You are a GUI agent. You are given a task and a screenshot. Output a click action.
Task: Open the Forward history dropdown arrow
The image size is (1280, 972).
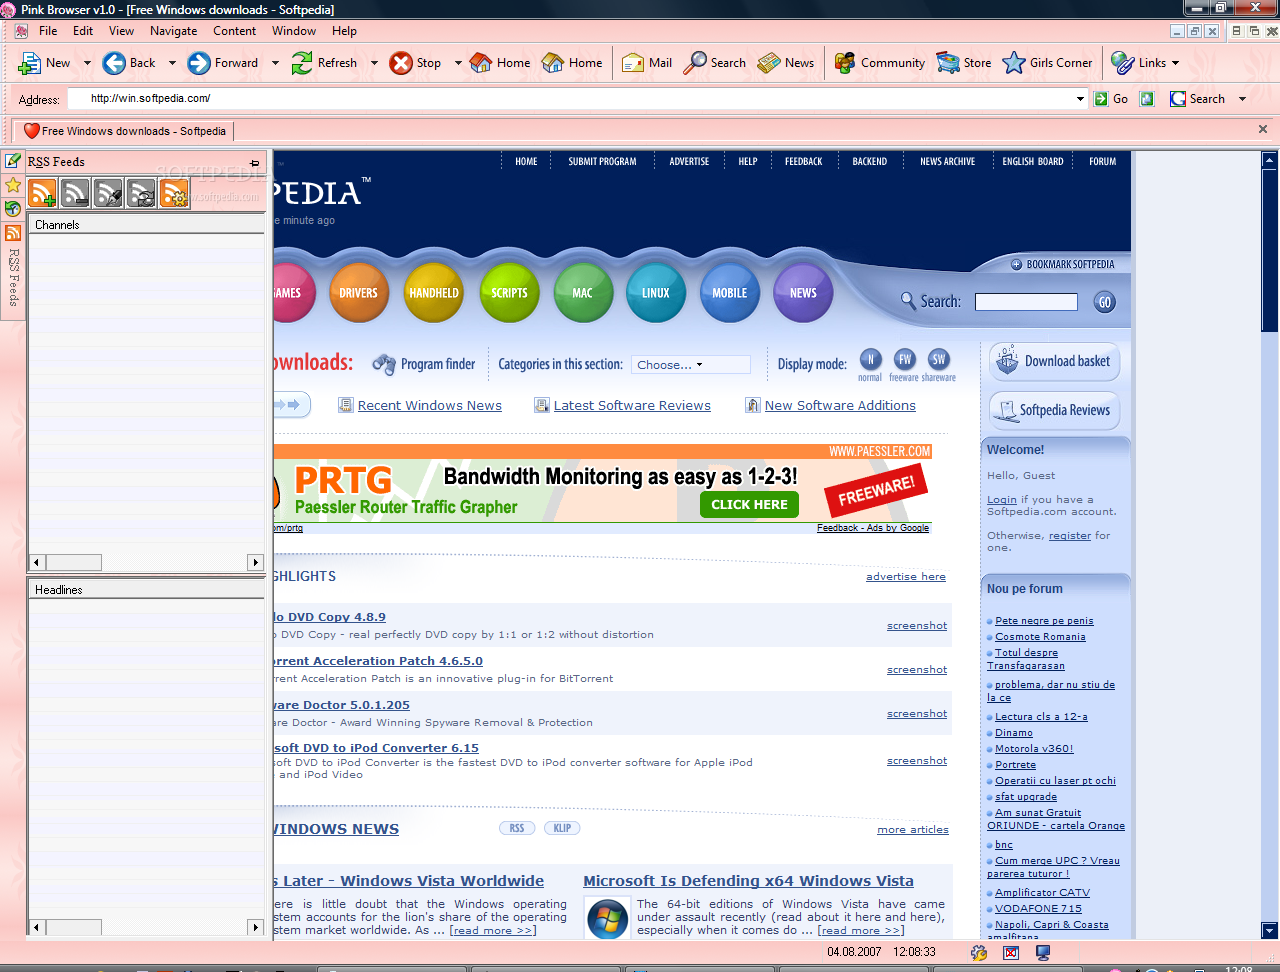[x=275, y=63]
